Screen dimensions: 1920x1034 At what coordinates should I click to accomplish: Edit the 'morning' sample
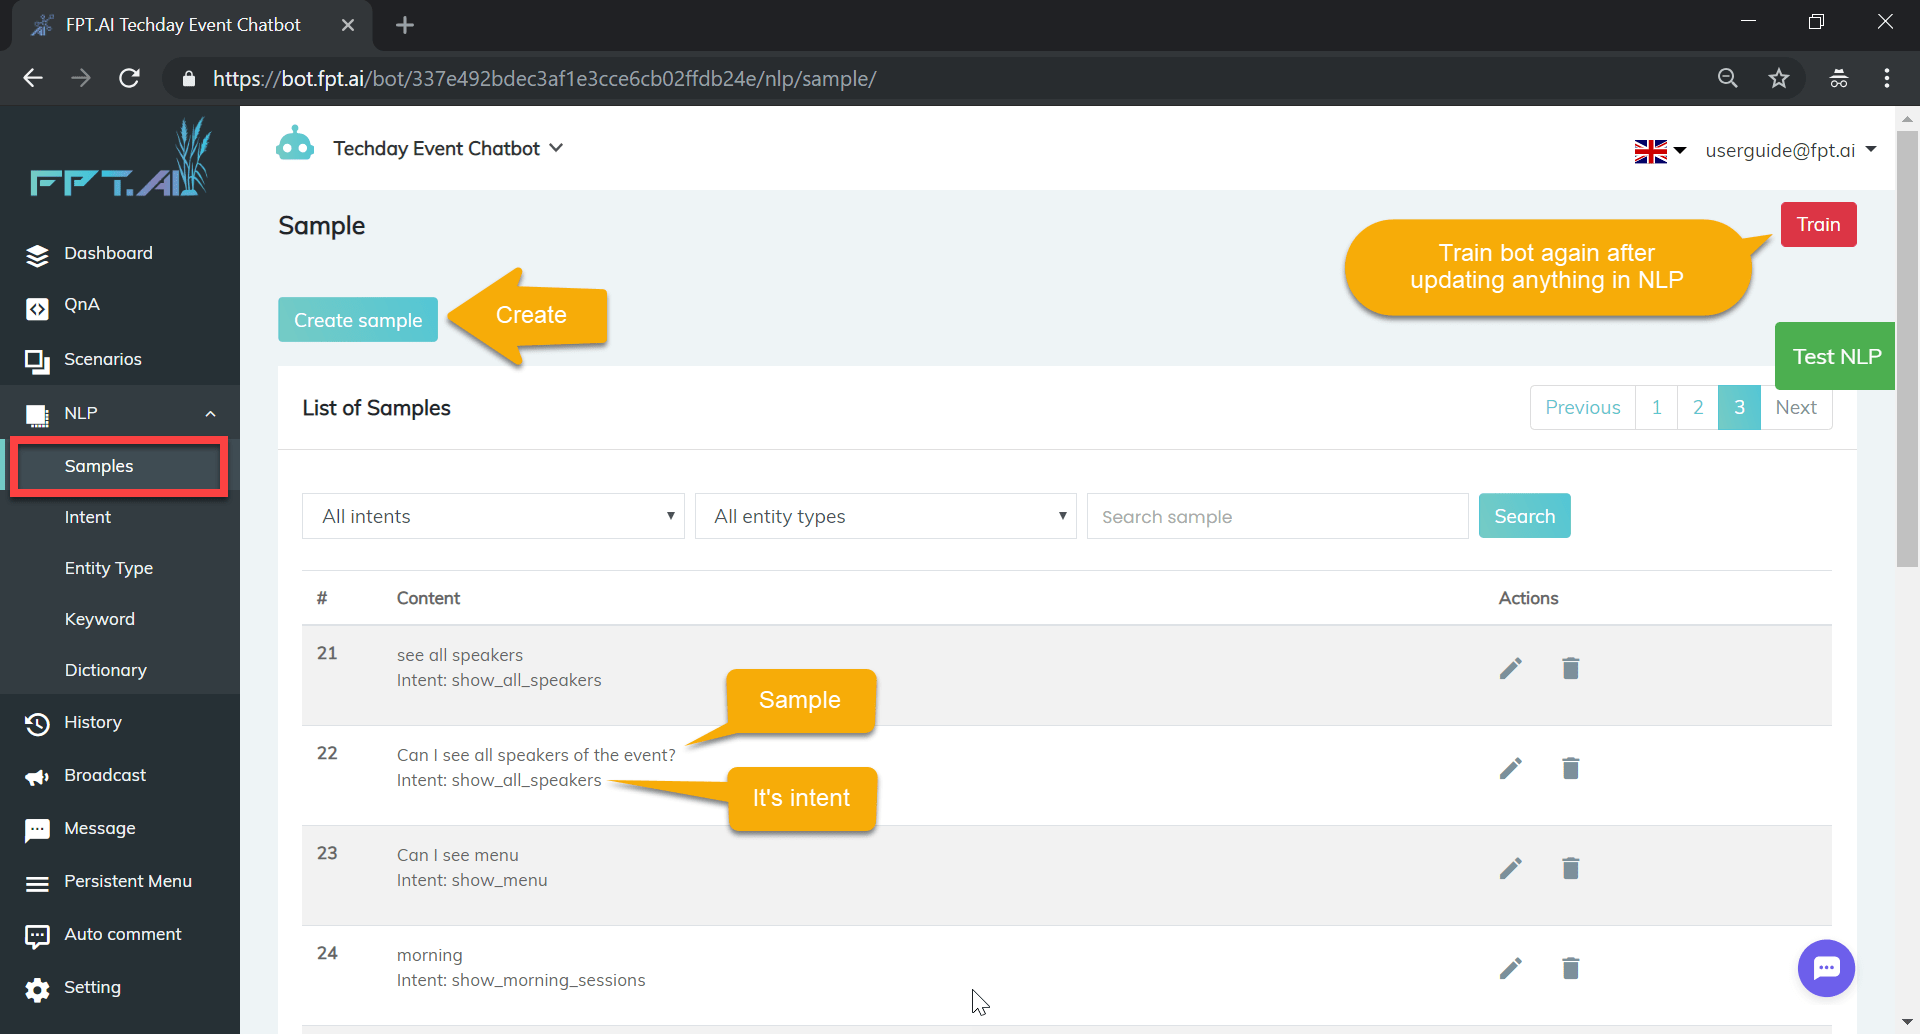(1510, 968)
